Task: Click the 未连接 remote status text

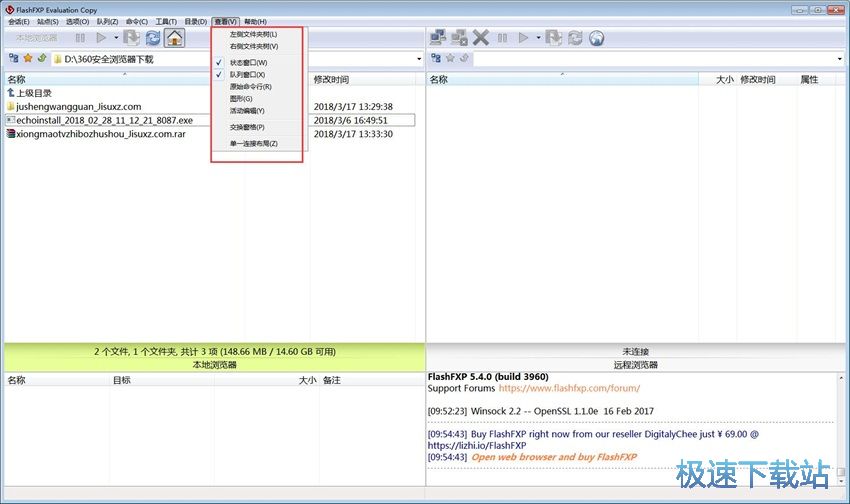Action: coord(635,351)
